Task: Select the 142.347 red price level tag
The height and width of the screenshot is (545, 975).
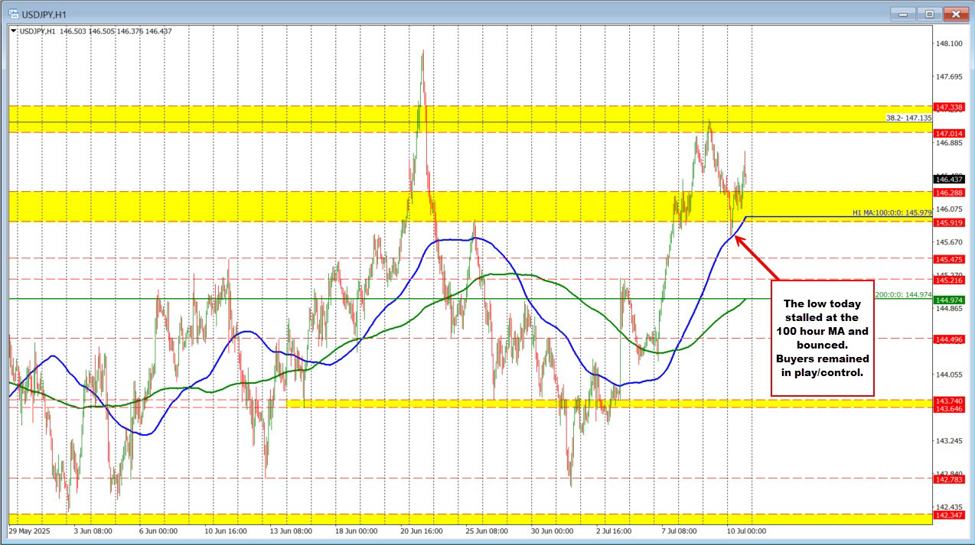Action: click(950, 515)
